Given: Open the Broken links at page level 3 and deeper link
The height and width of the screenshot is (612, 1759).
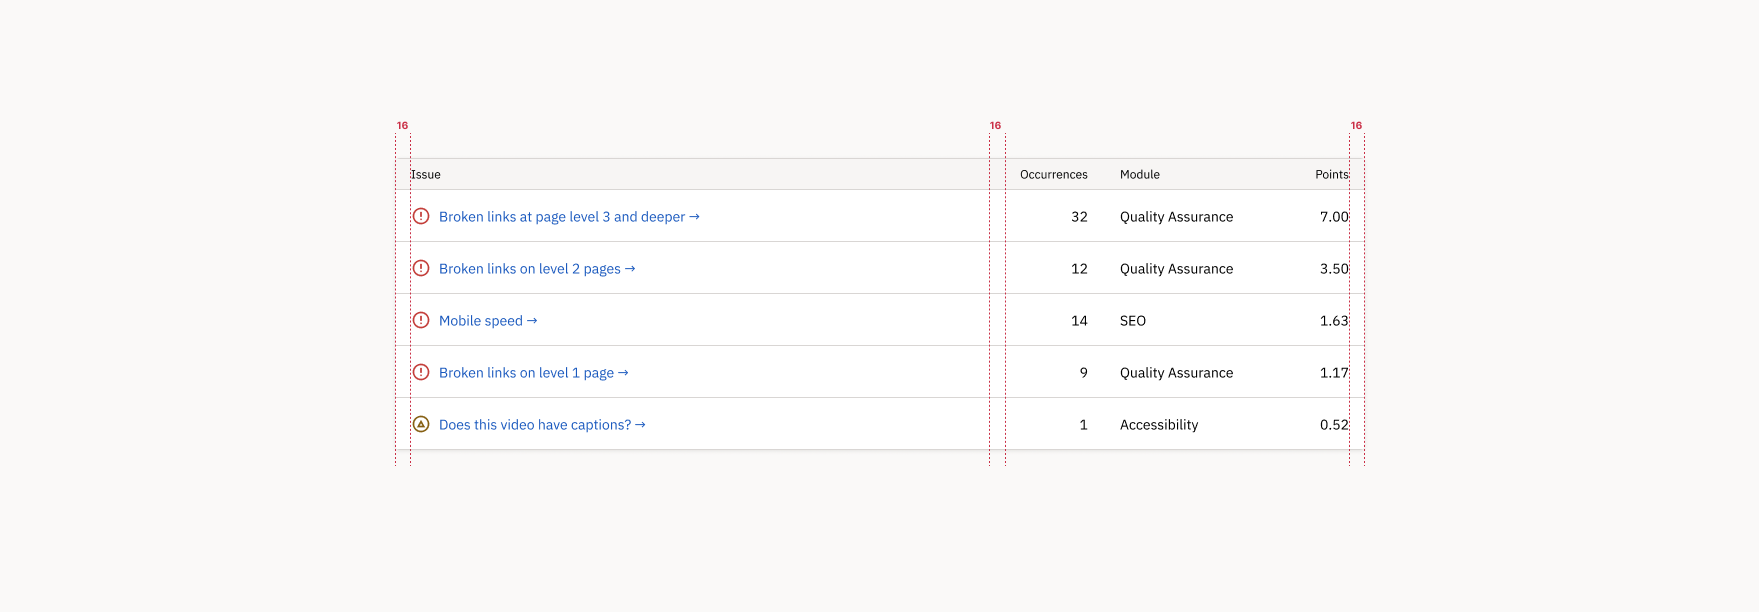Looking at the screenshot, I should 569,217.
